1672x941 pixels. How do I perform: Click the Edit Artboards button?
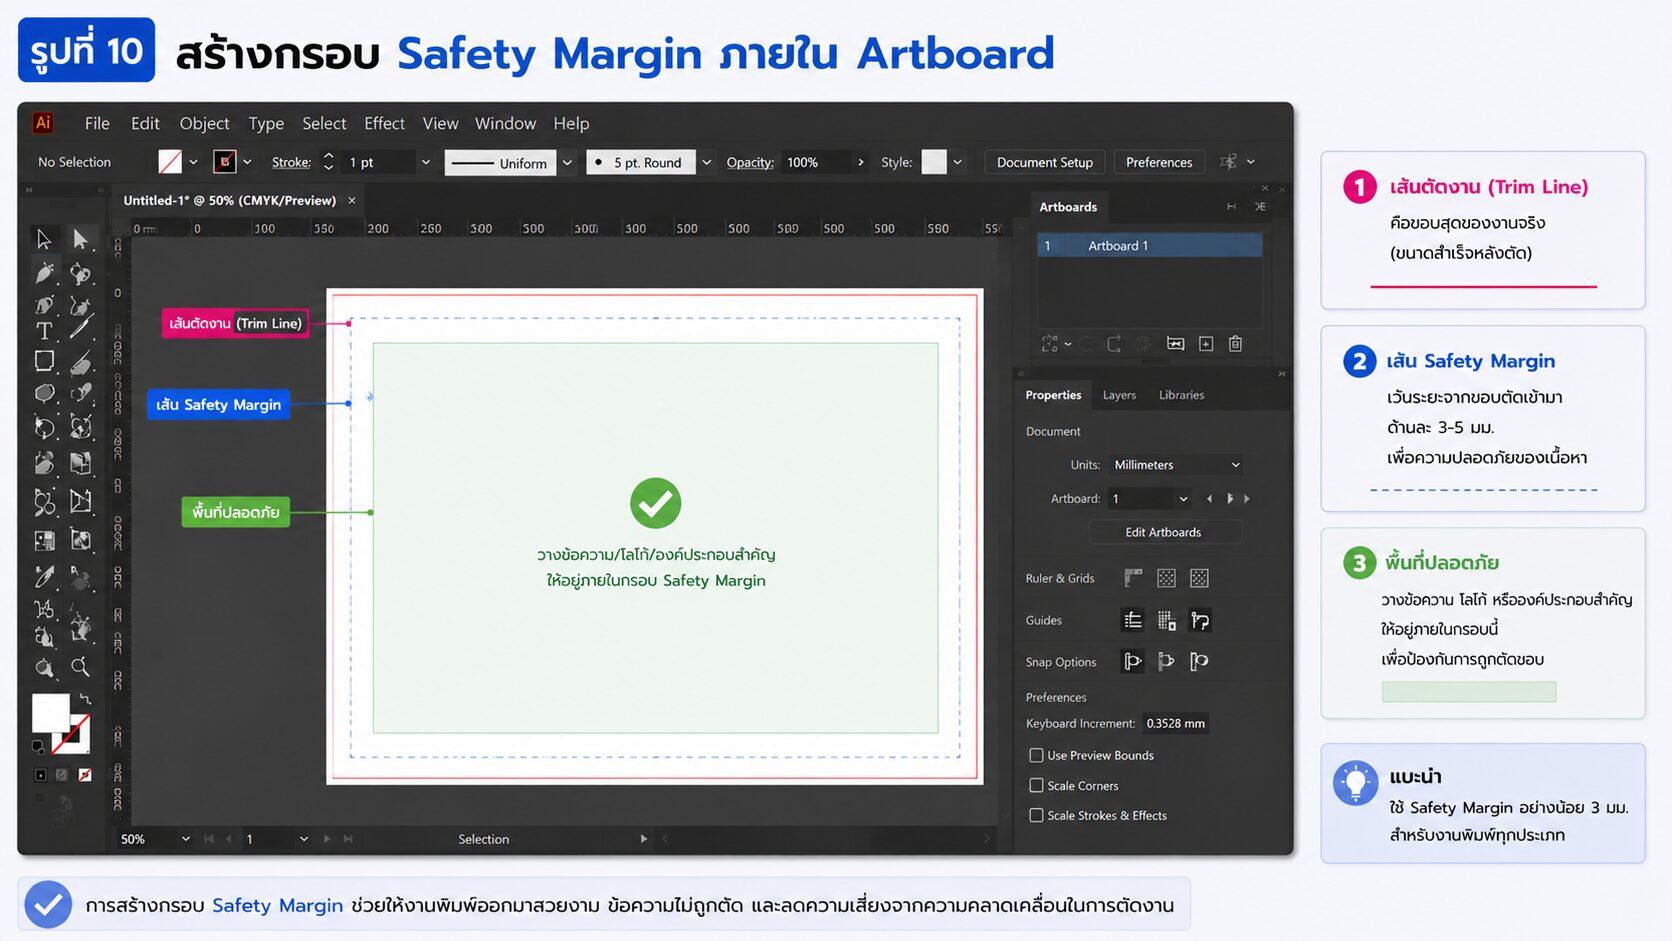coord(1165,532)
